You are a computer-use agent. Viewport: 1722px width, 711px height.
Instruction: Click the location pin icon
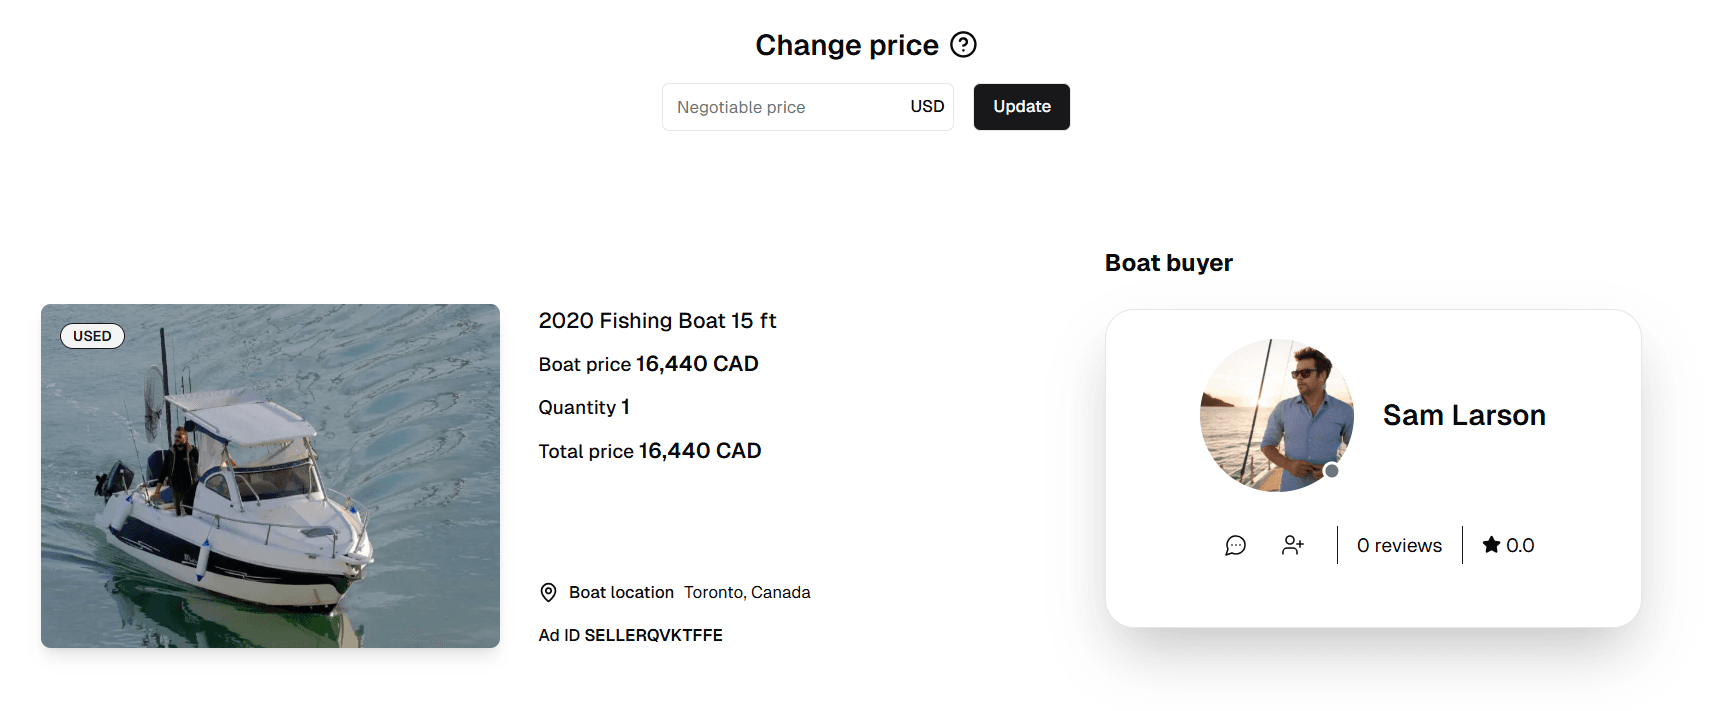[x=548, y=592]
